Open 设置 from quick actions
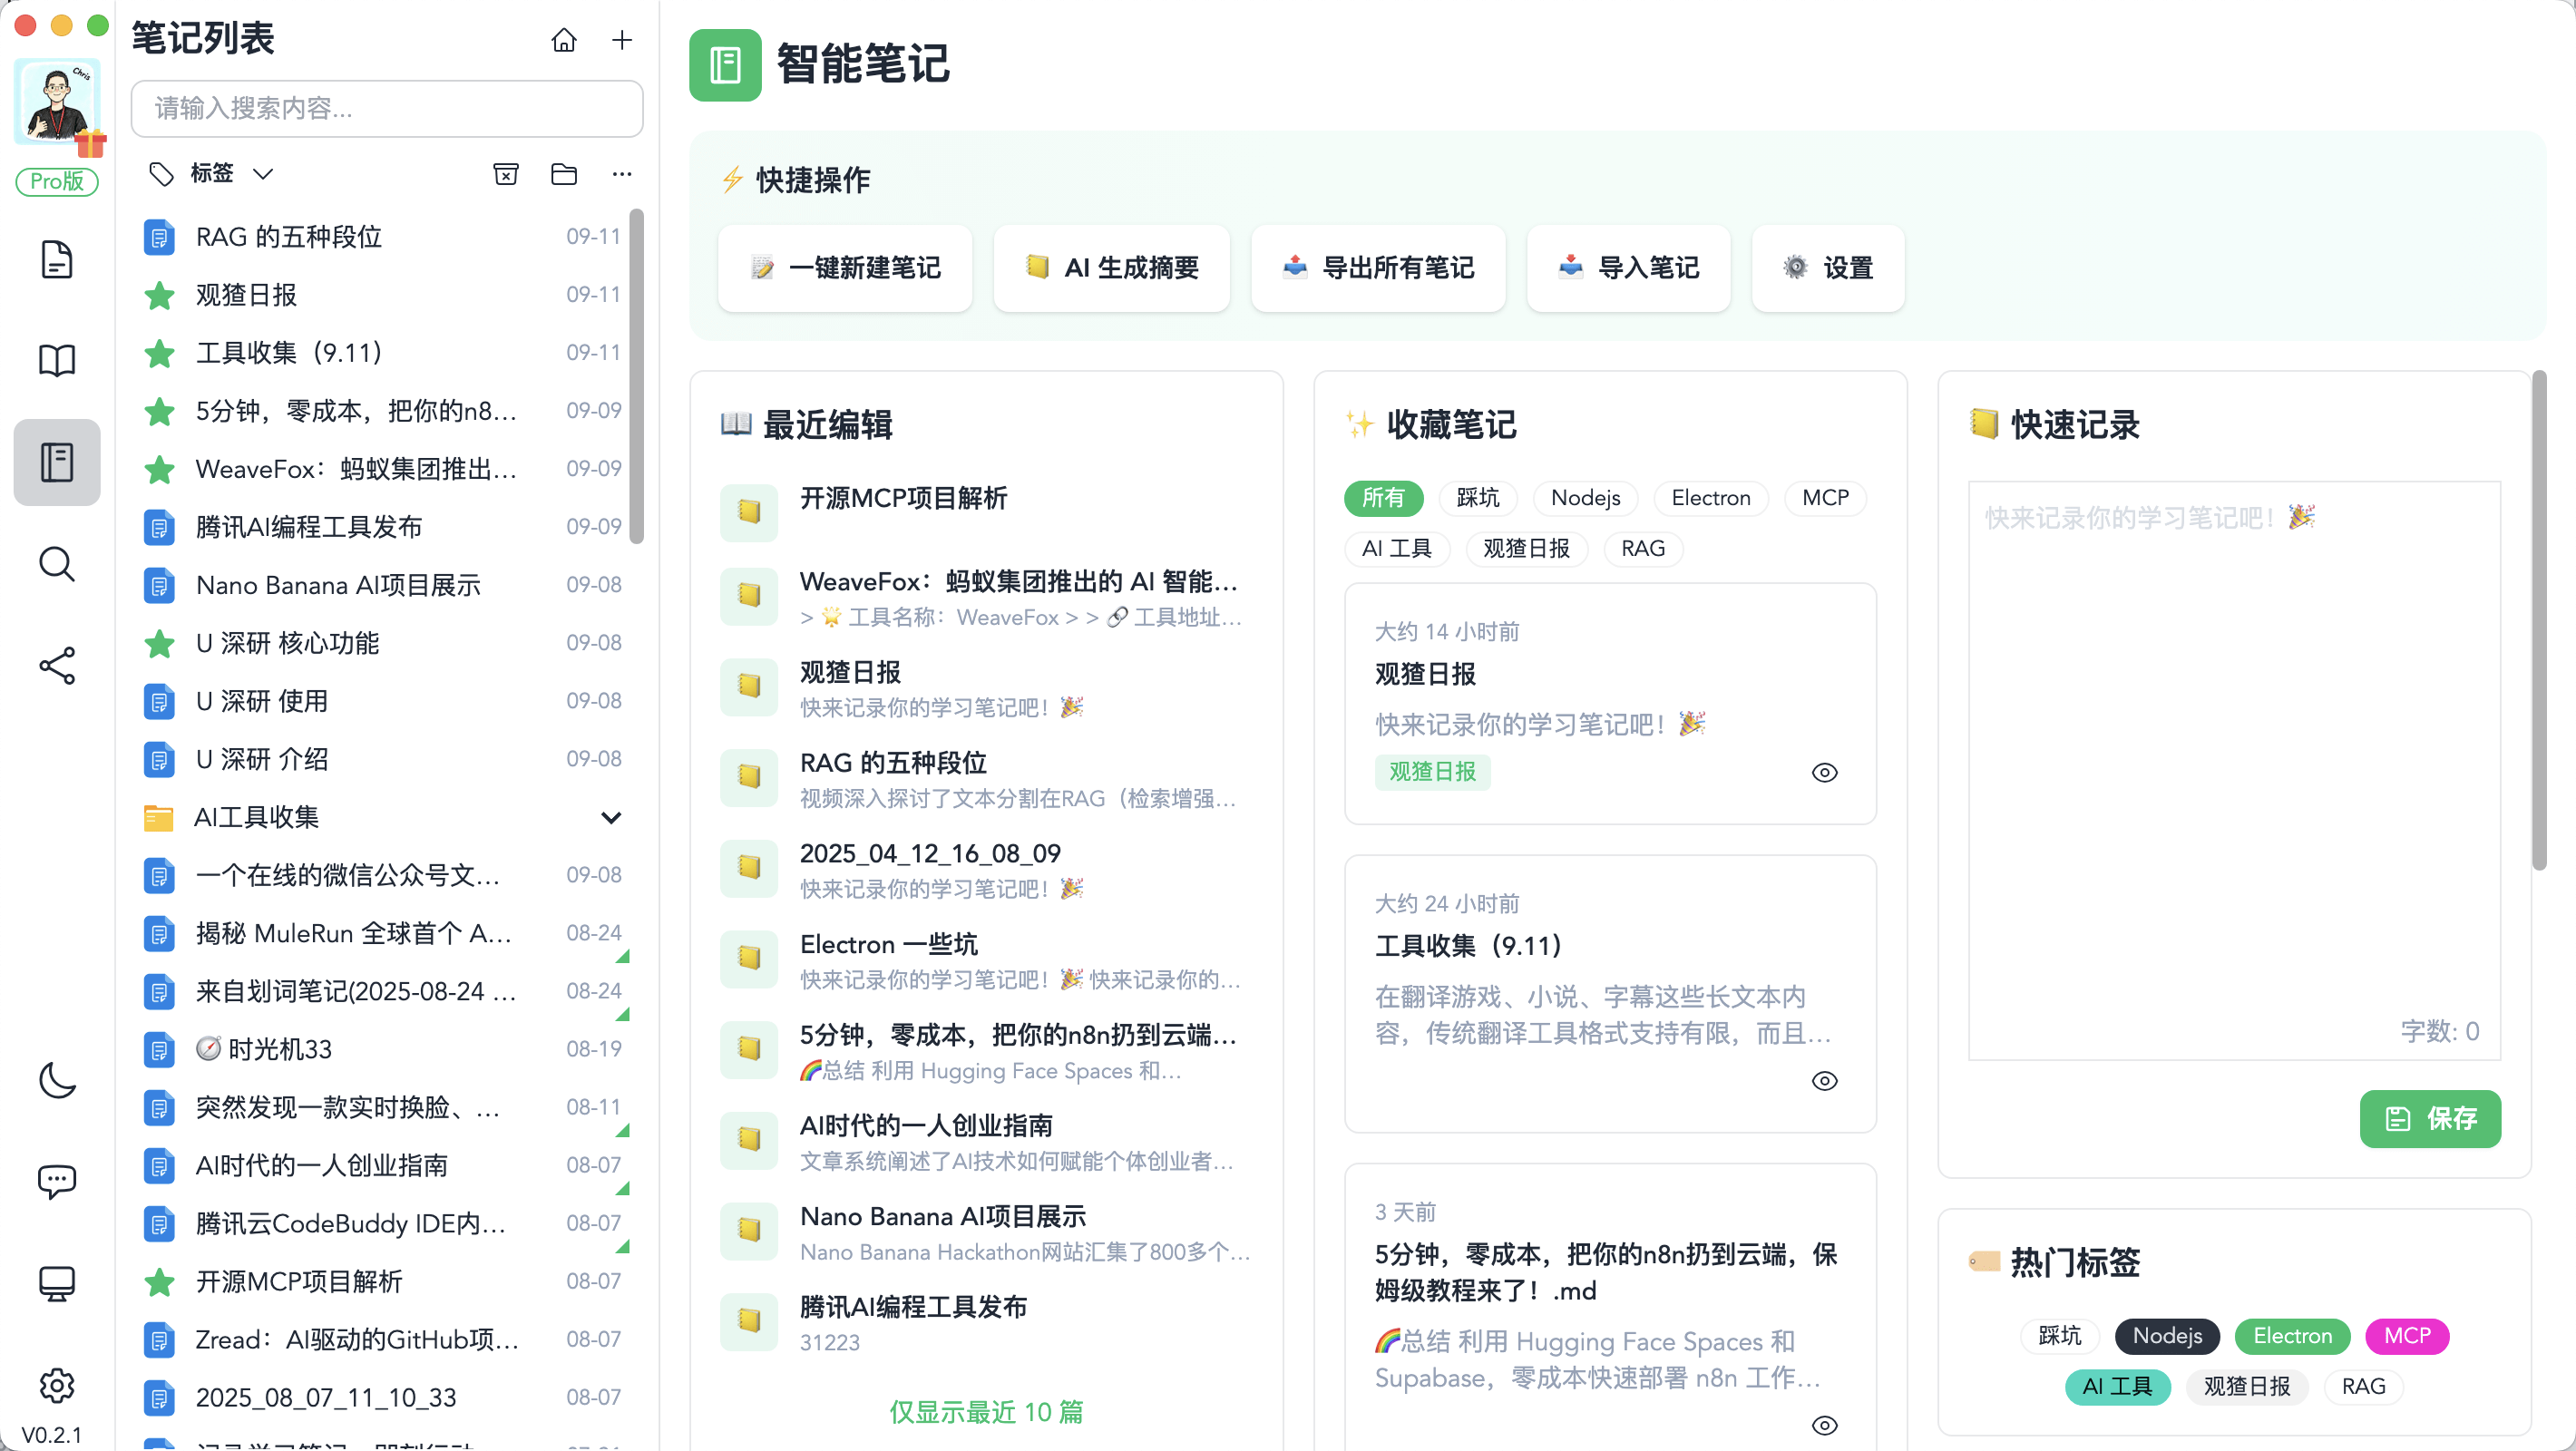 point(1828,268)
